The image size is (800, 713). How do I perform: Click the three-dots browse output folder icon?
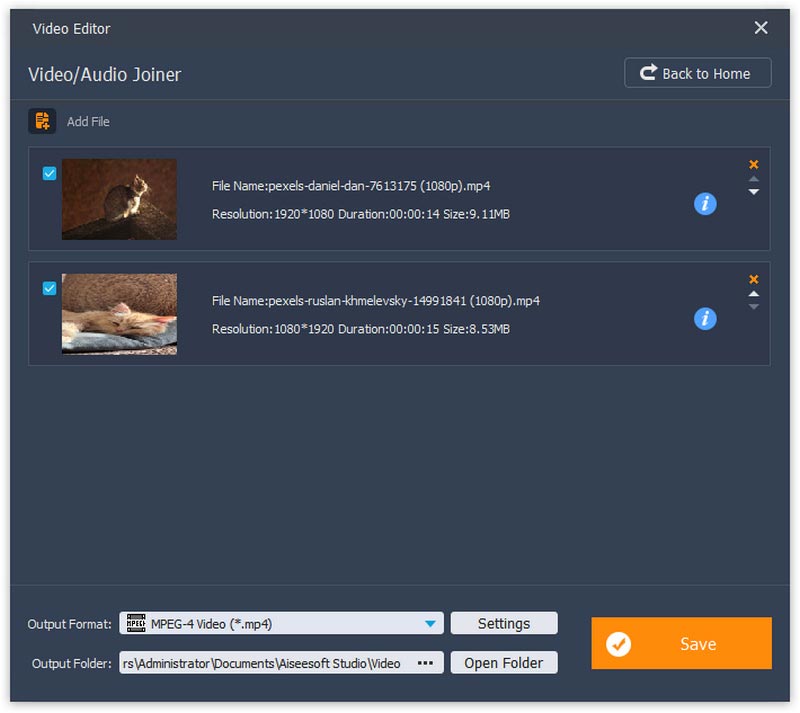[x=425, y=663]
